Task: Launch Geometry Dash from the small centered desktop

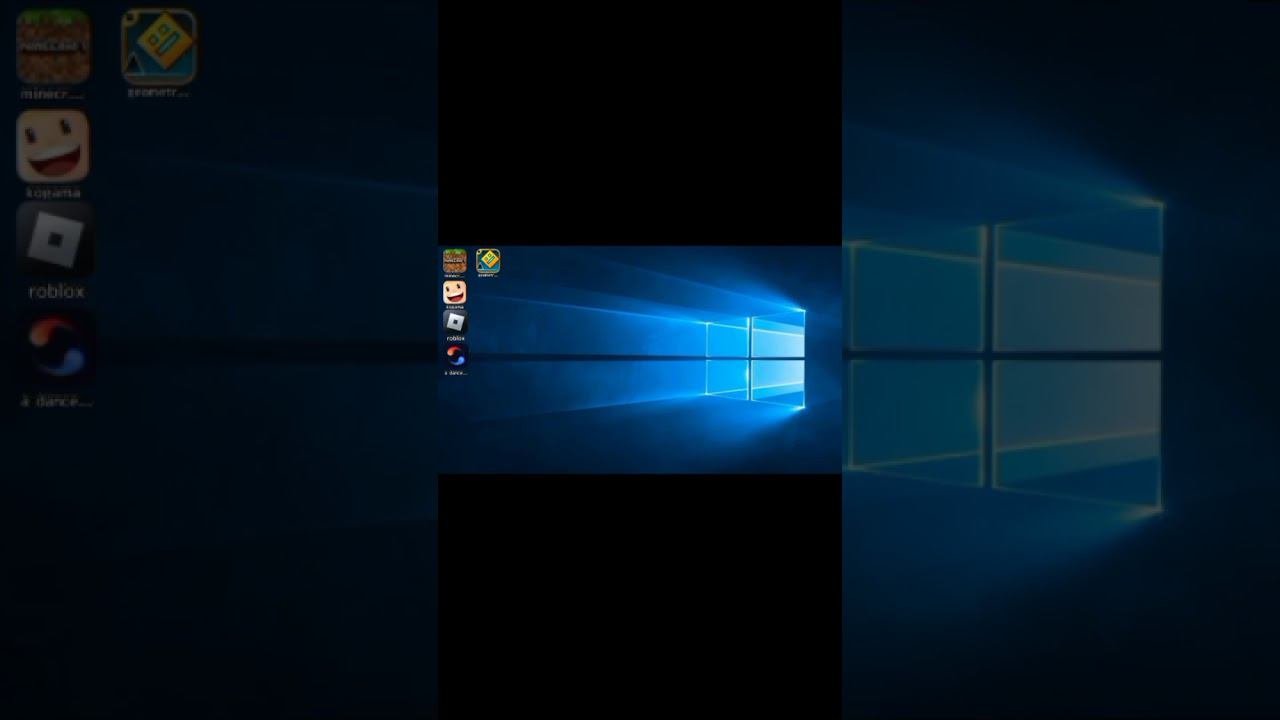Action: (487, 261)
